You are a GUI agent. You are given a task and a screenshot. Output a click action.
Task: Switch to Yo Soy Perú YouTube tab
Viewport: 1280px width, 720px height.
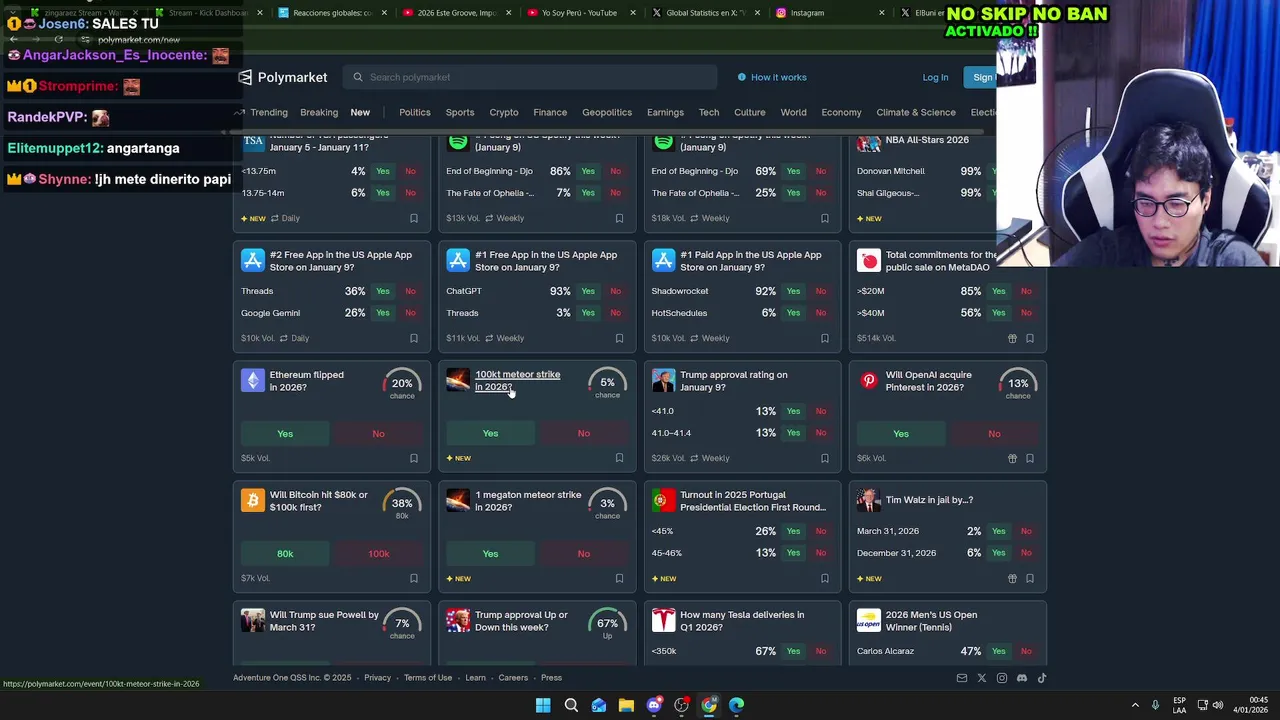click(580, 13)
